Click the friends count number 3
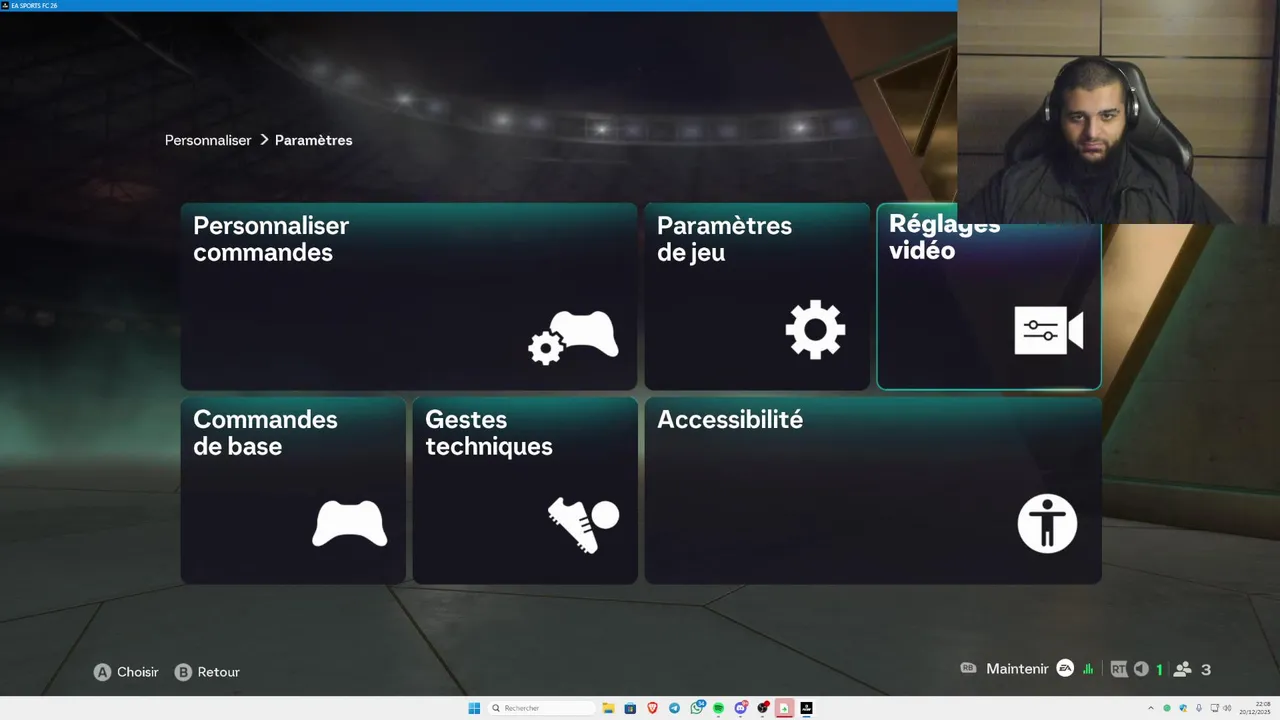The height and width of the screenshot is (720, 1280). tap(1206, 670)
